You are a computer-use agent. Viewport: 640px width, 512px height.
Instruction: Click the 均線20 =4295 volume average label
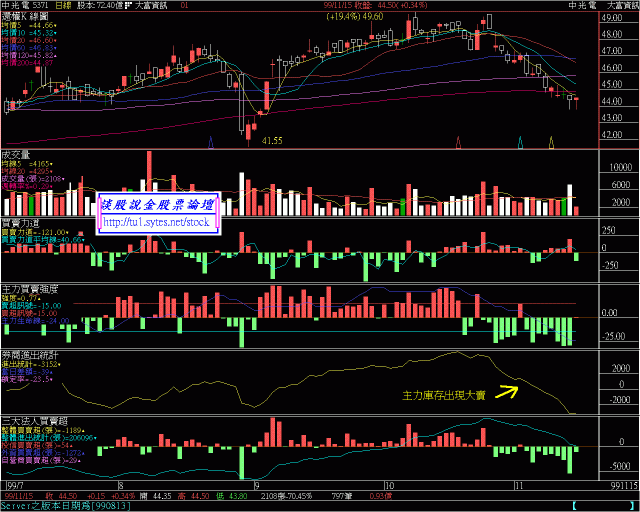[x=27, y=171]
